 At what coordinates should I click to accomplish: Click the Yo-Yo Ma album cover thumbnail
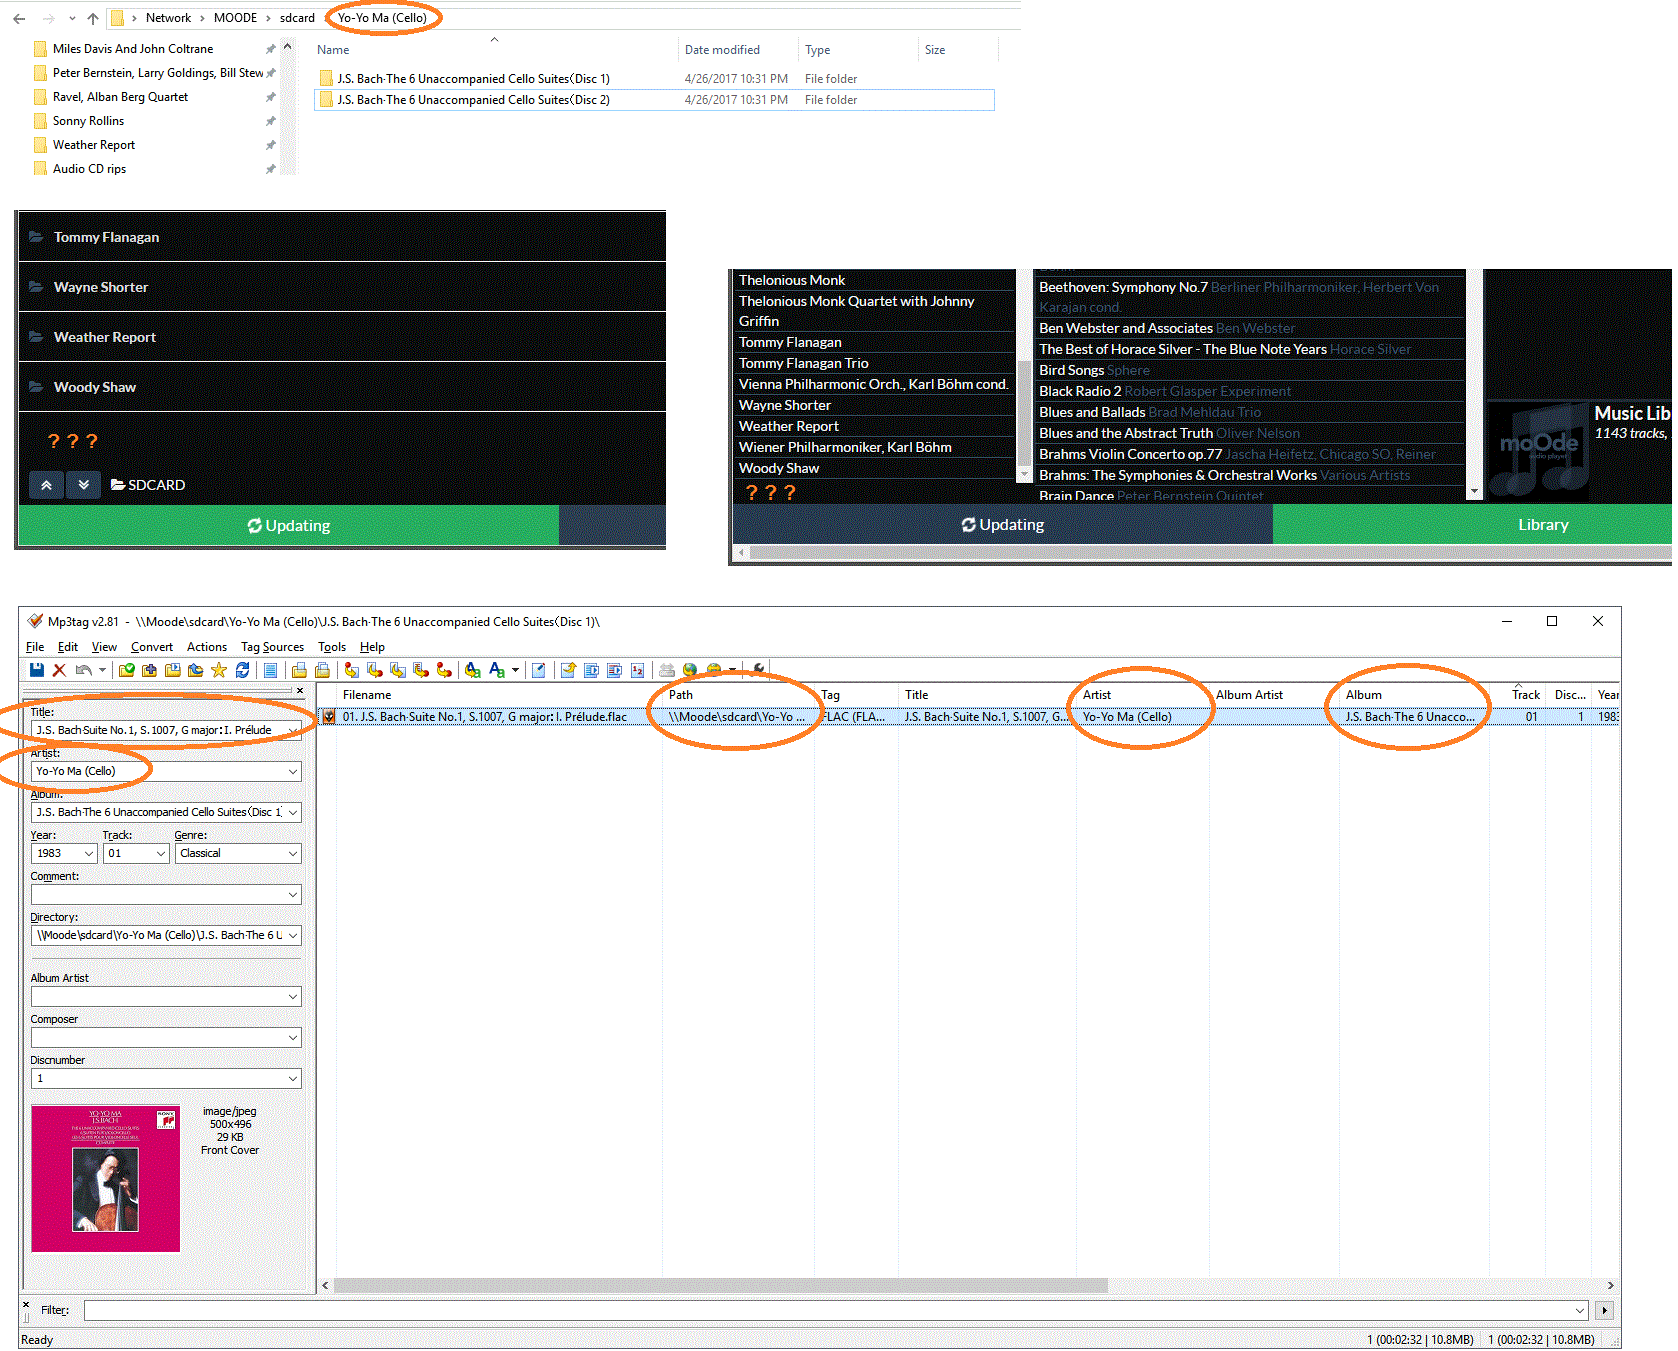106,1178
